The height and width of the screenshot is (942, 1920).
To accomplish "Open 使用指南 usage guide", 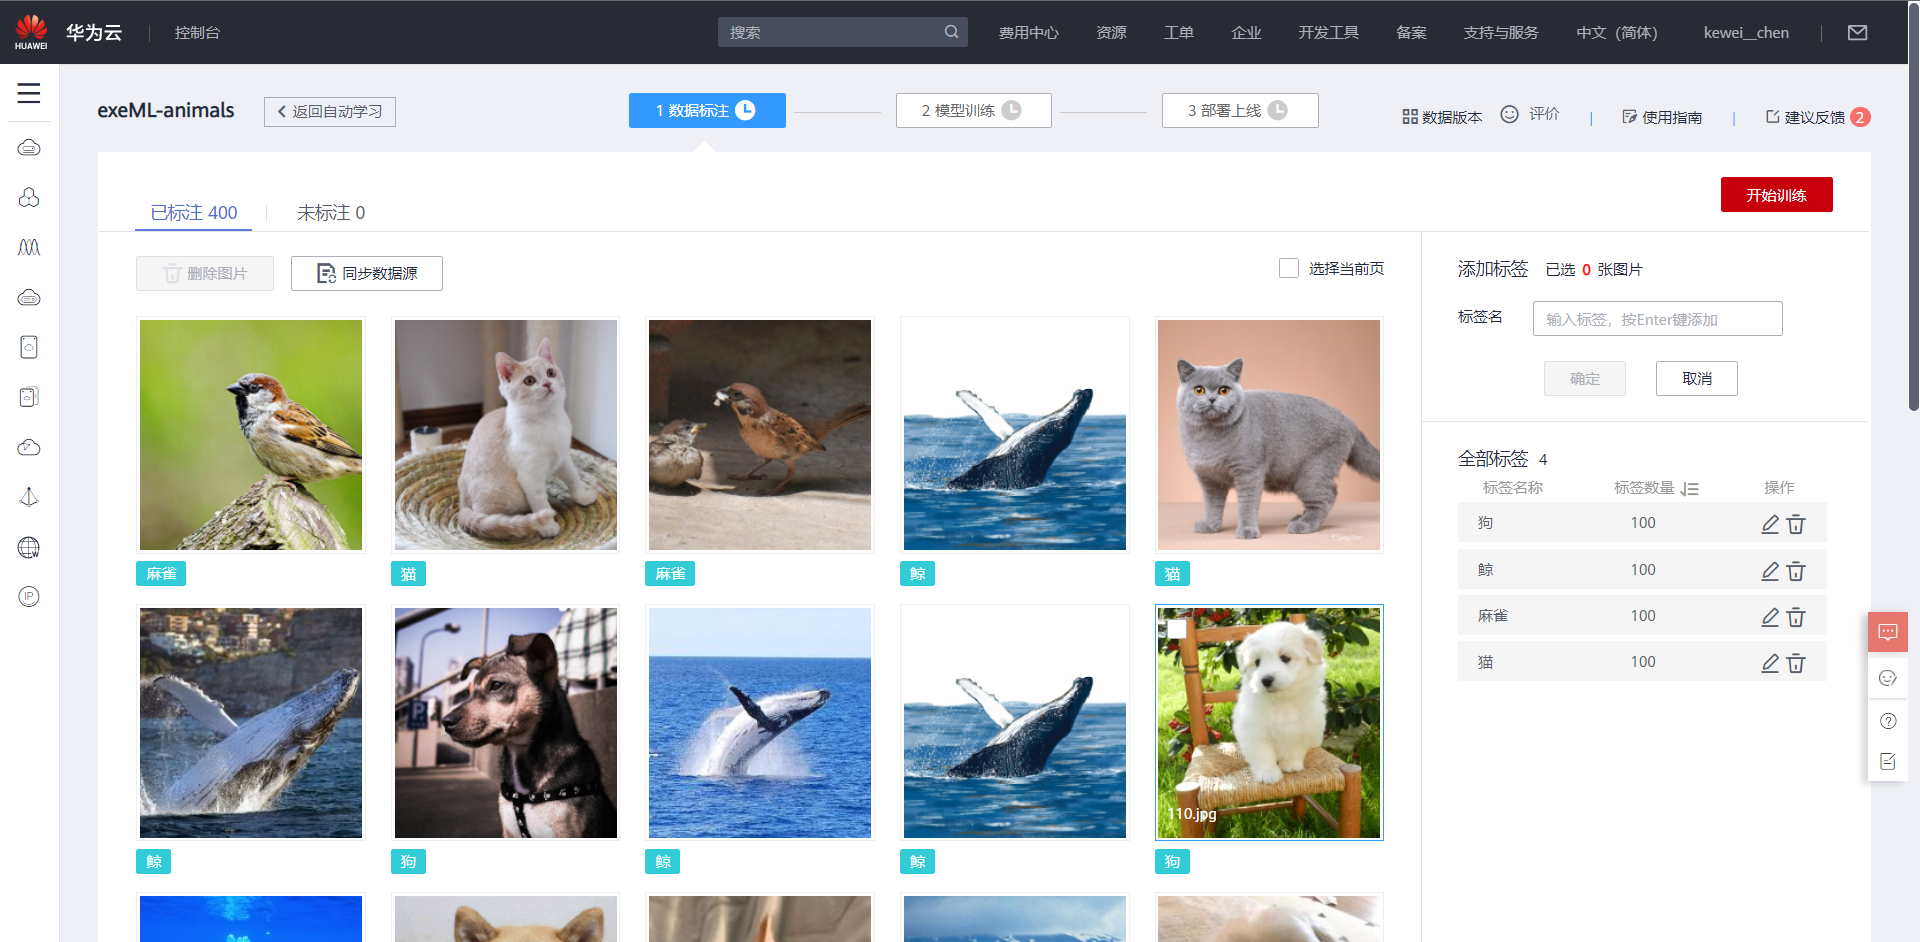I will click(1662, 117).
